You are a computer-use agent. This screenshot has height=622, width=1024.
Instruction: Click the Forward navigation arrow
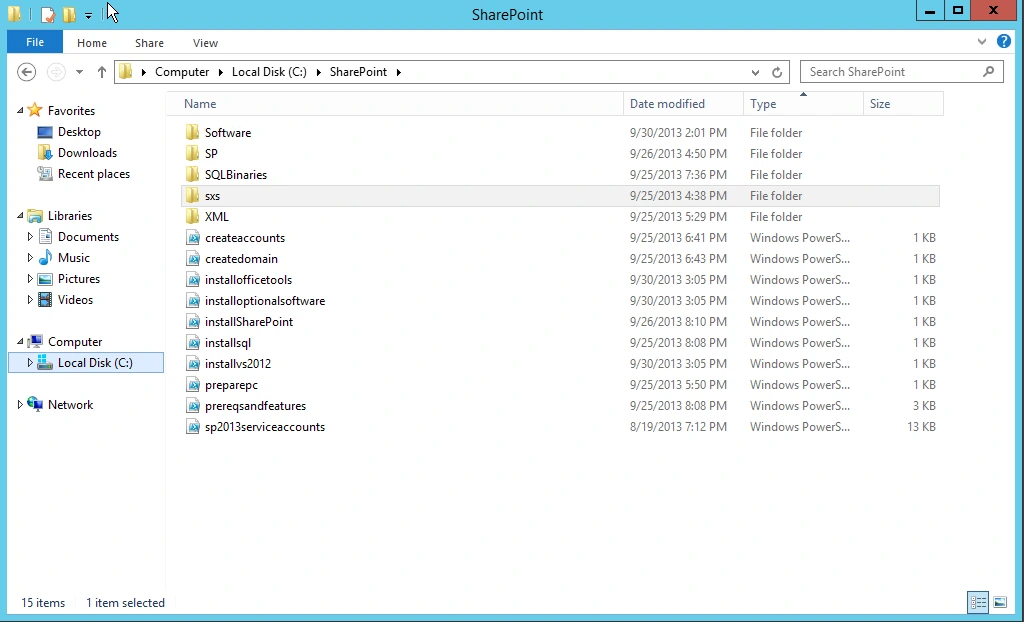56,72
